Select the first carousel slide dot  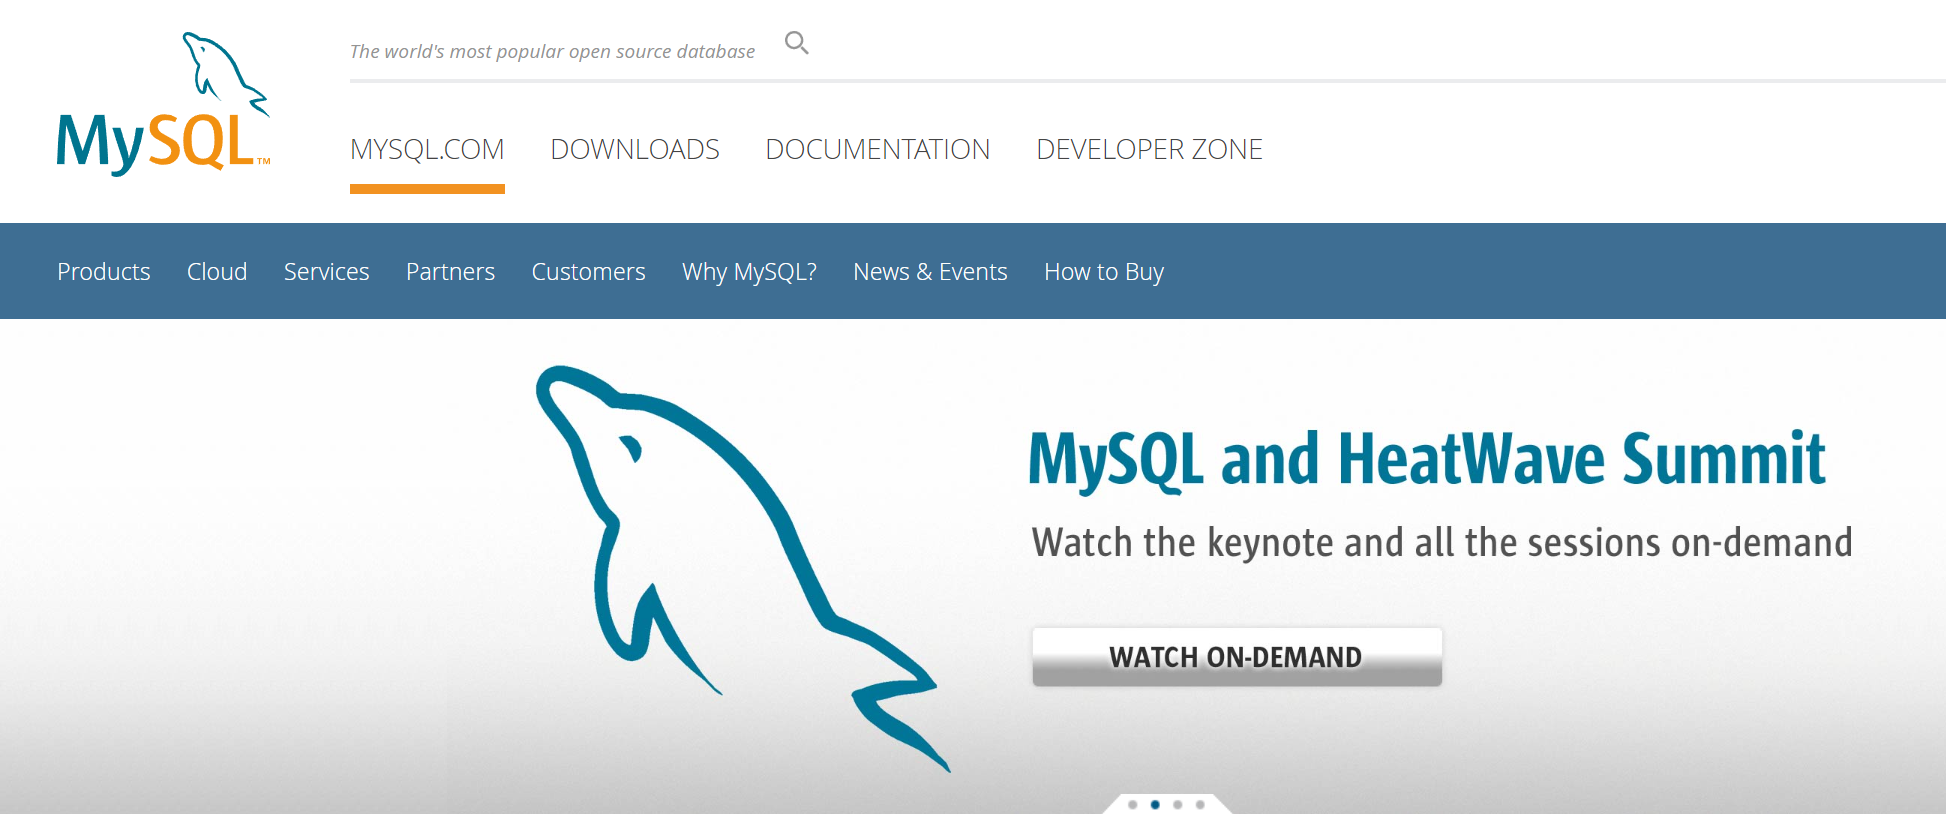1132,805
